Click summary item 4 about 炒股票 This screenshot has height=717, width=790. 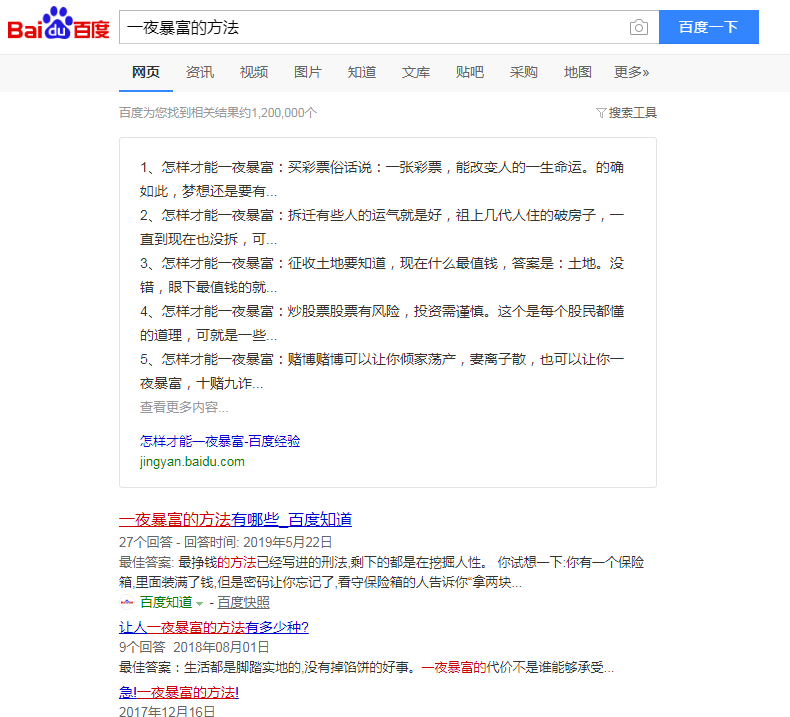point(381,323)
